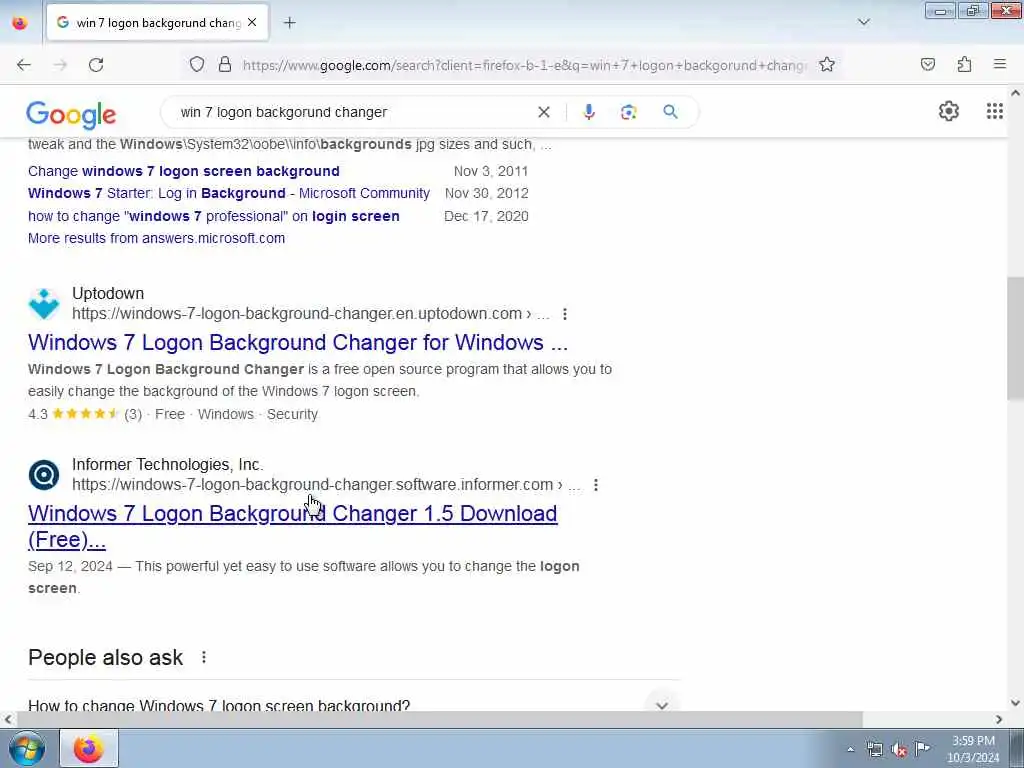This screenshot has width=1024, height=768.
Task: Open the list all tabs chevron
Action: point(863,22)
